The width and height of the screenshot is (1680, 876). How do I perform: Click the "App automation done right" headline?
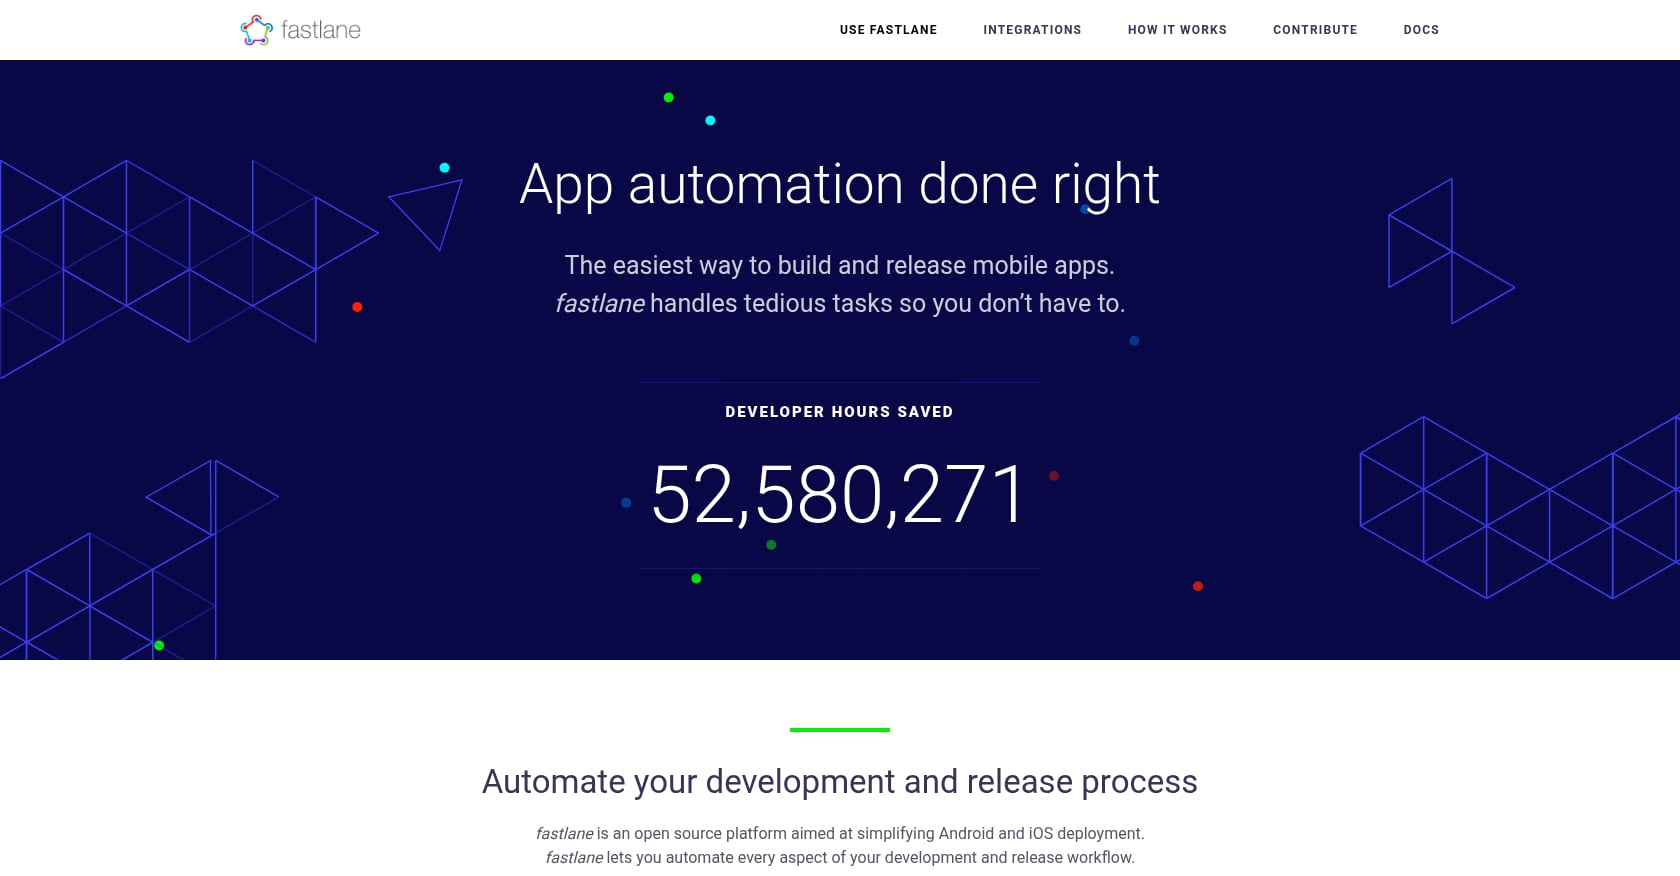point(840,185)
